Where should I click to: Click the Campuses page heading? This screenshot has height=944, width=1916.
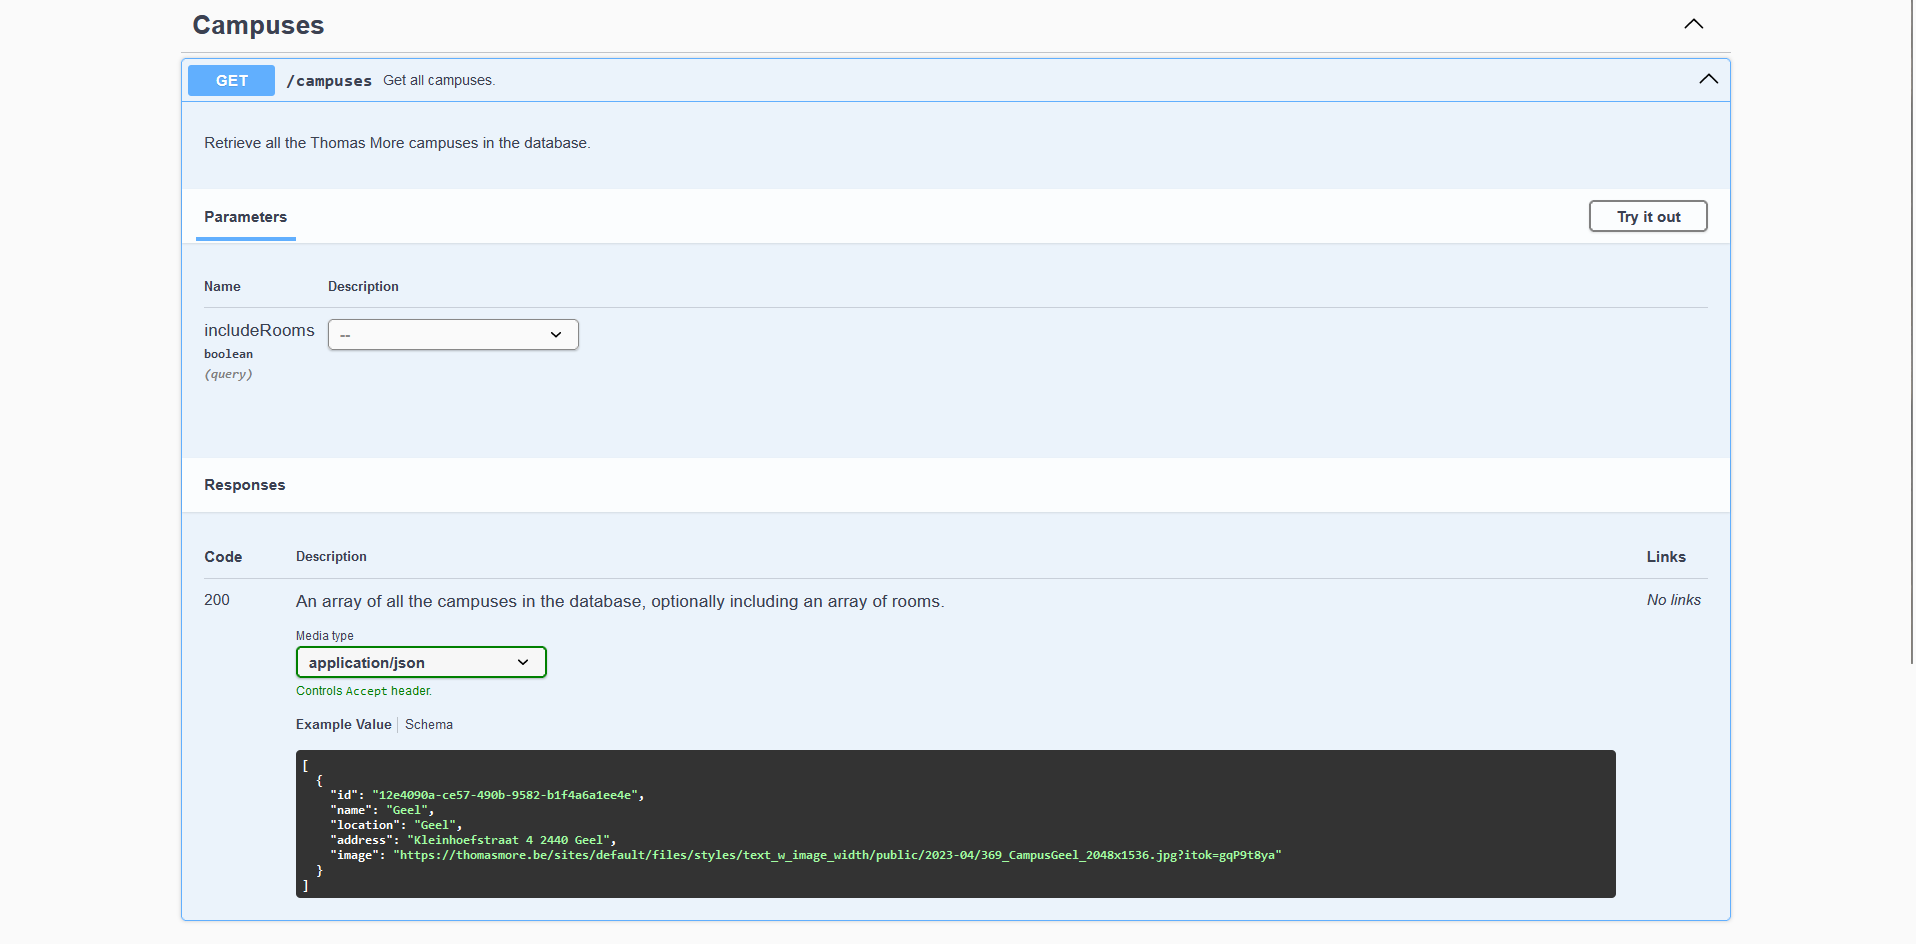click(x=257, y=25)
